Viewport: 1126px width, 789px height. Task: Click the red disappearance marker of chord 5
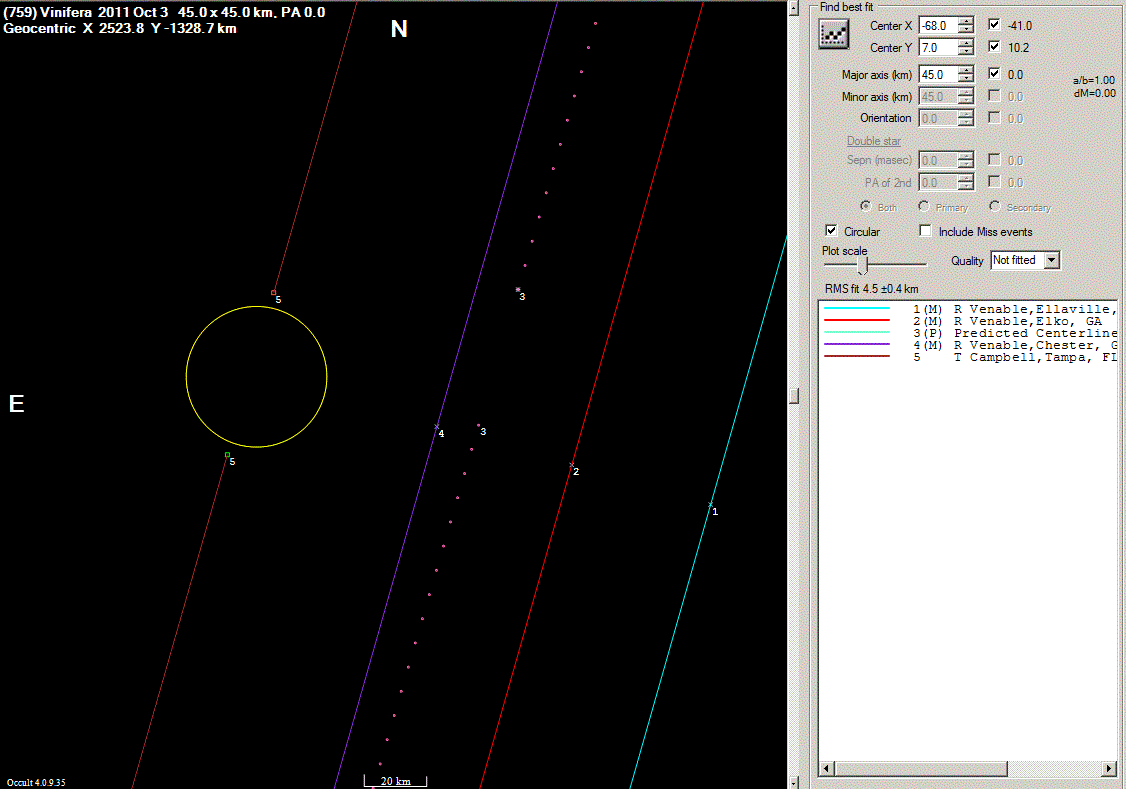click(274, 292)
